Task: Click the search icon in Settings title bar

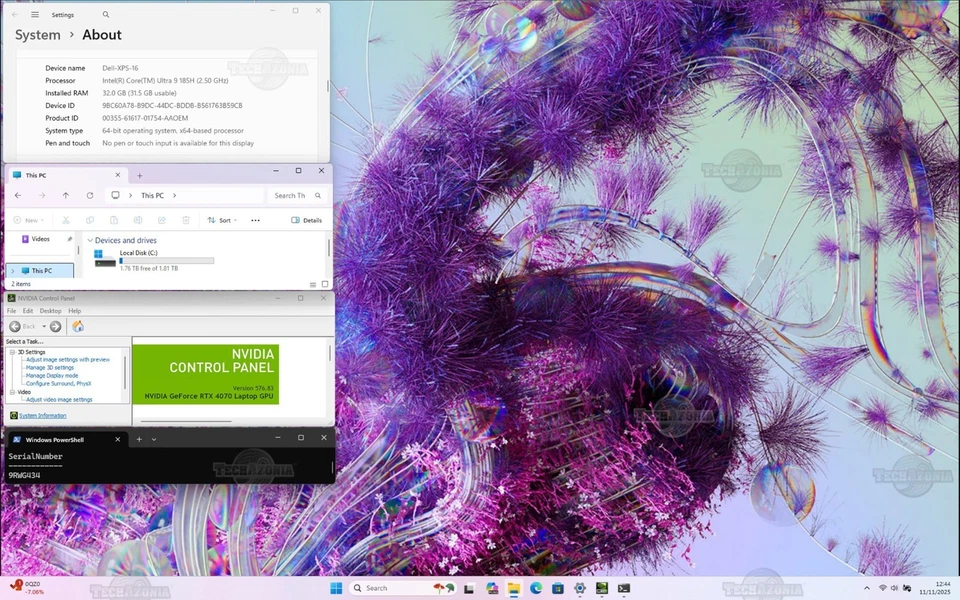Action: 106,15
